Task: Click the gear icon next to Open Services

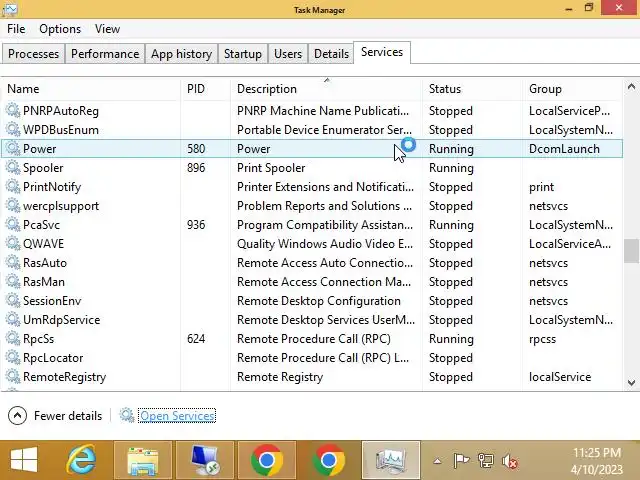Action: tap(127, 416)
